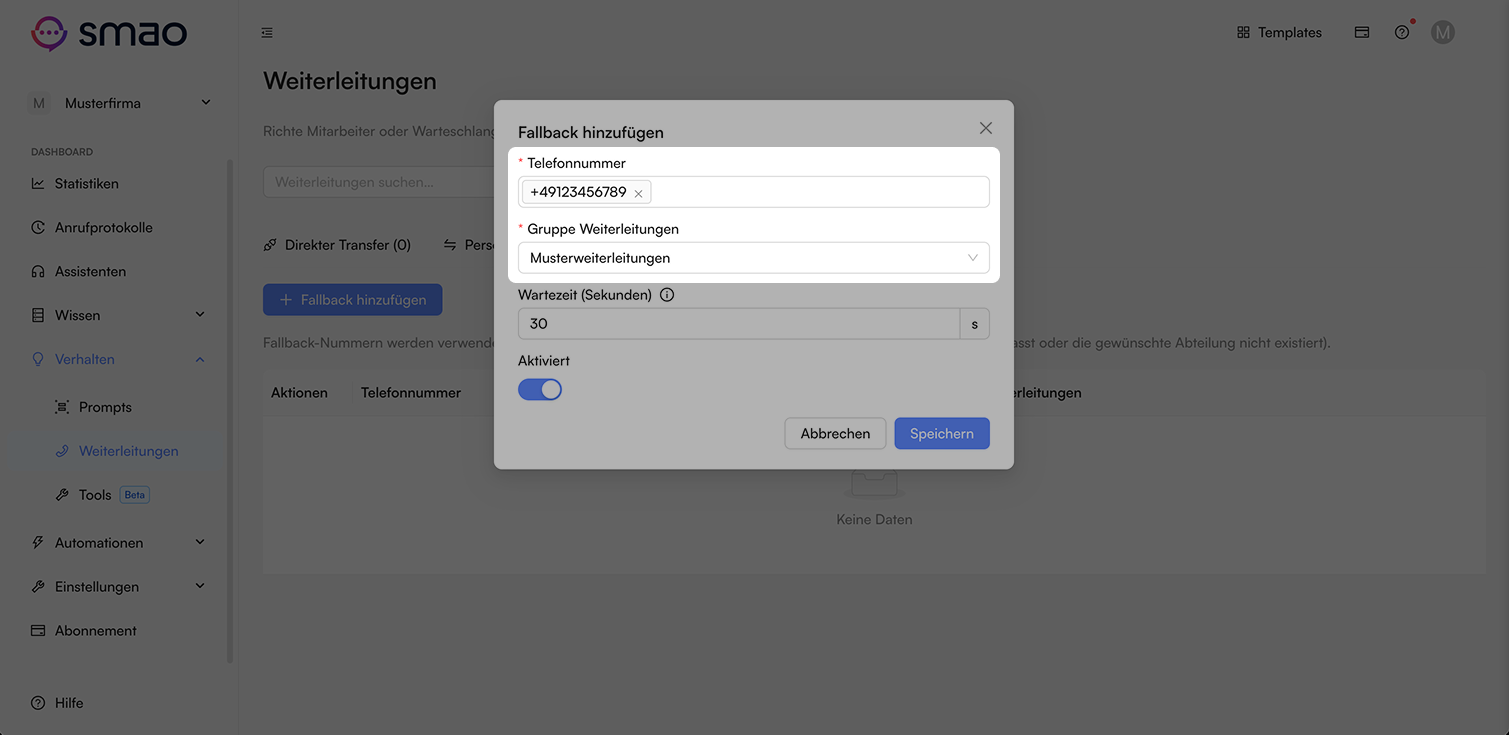Click Prompts scan icon

(62, 407)
